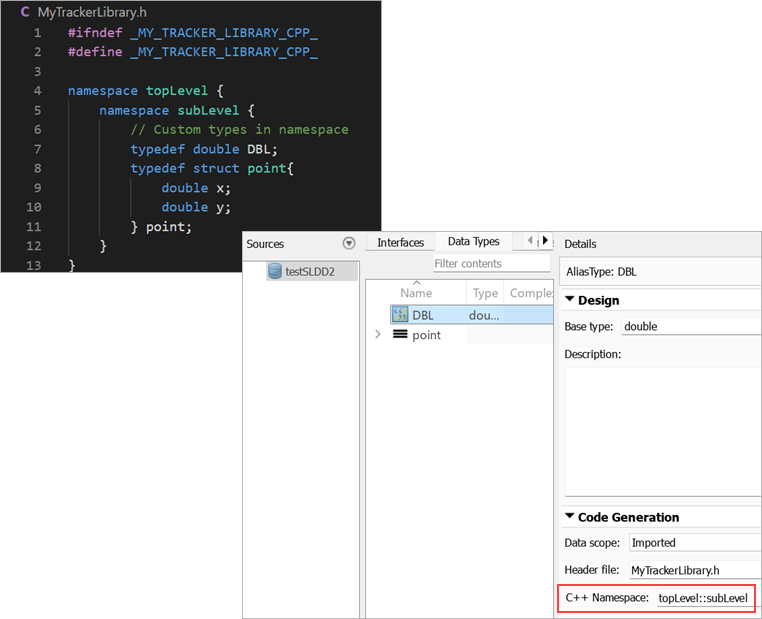
Task: Click the C file type icon
Action: tap(25, 12)
